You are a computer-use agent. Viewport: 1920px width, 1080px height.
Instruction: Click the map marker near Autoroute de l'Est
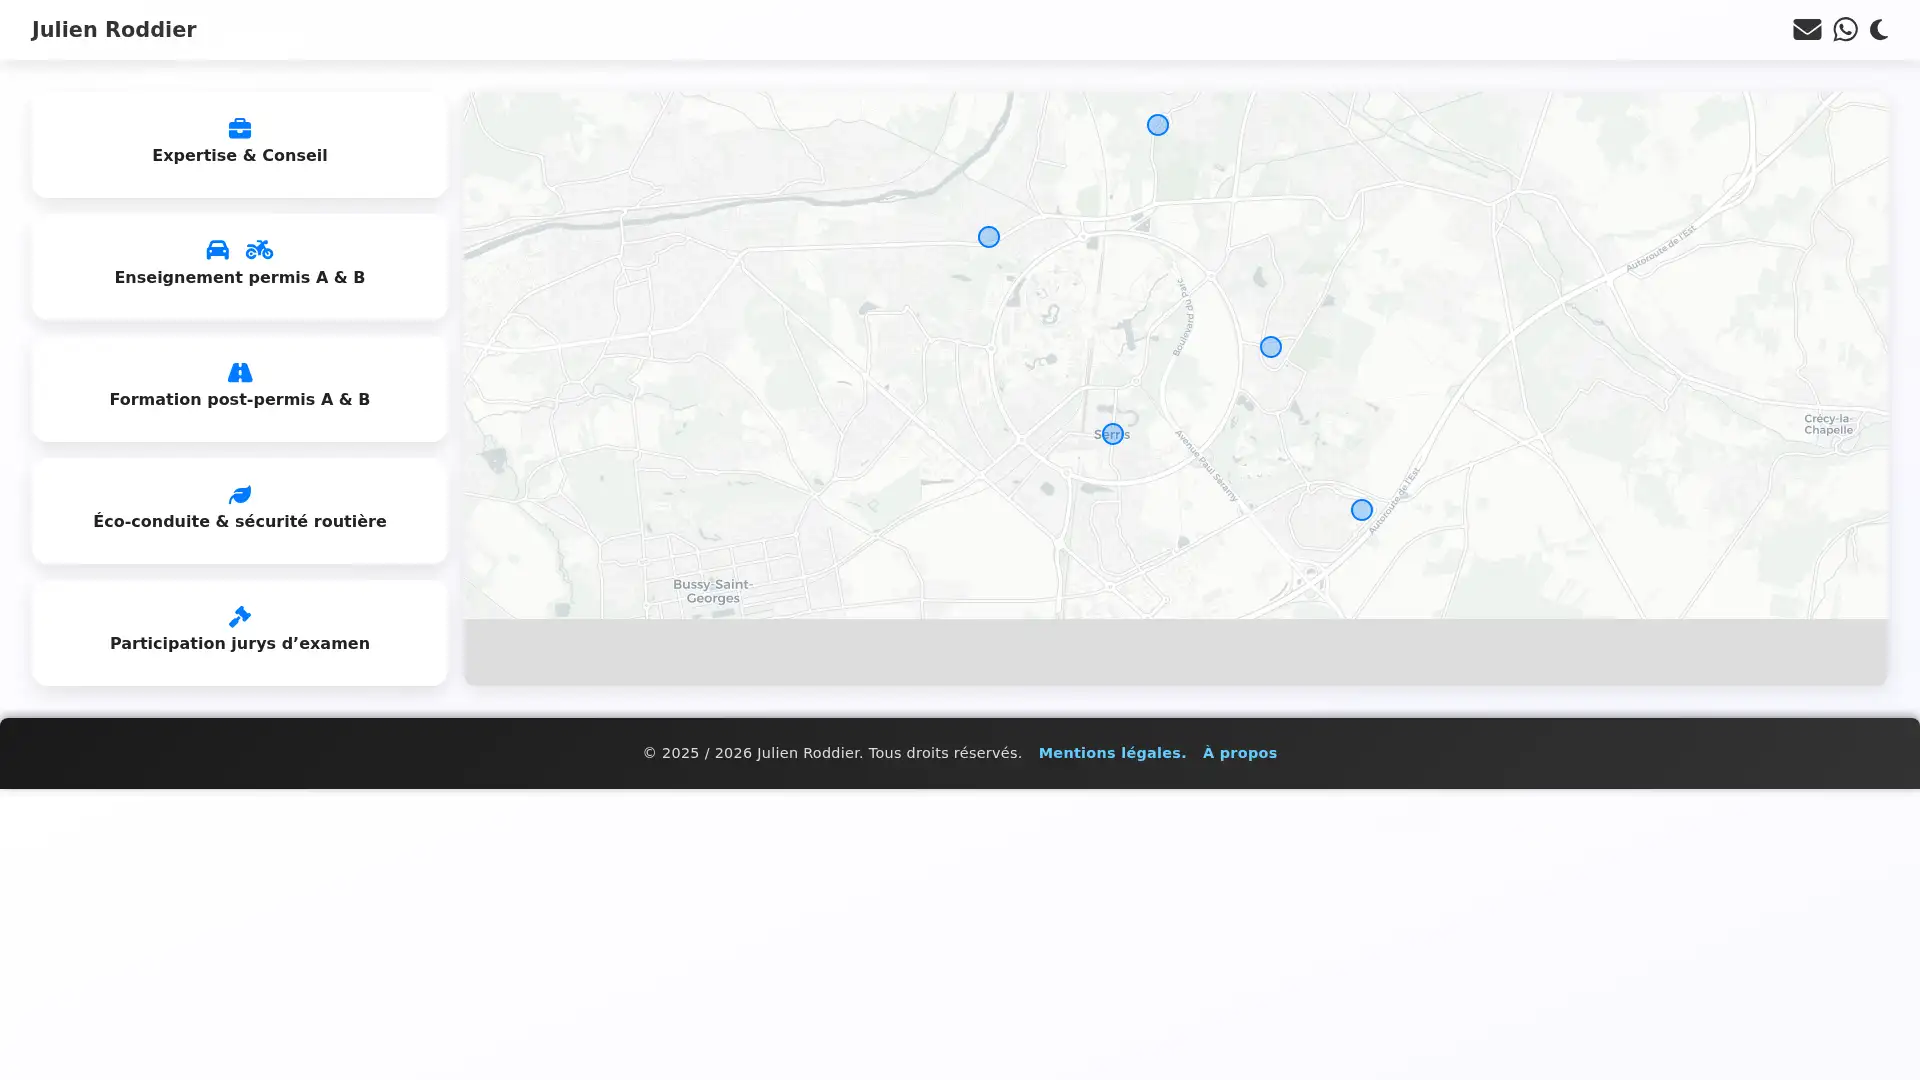tap(1361, 510)
